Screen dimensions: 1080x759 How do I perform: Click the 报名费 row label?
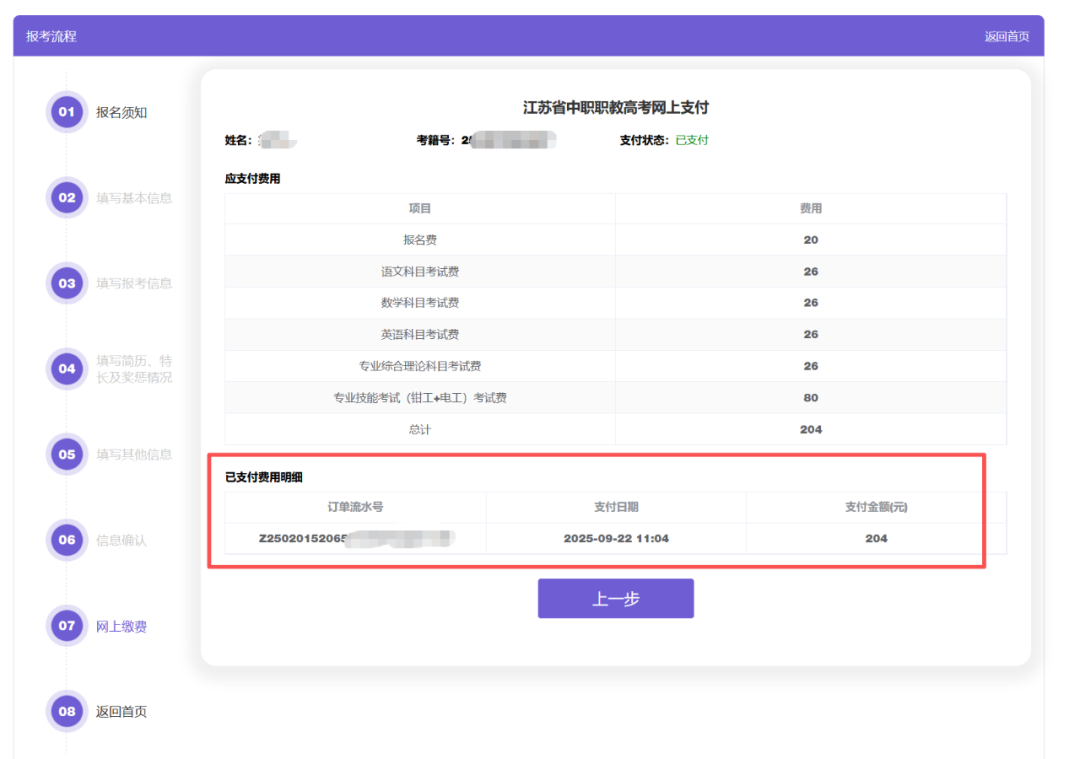tap(419, 240)
